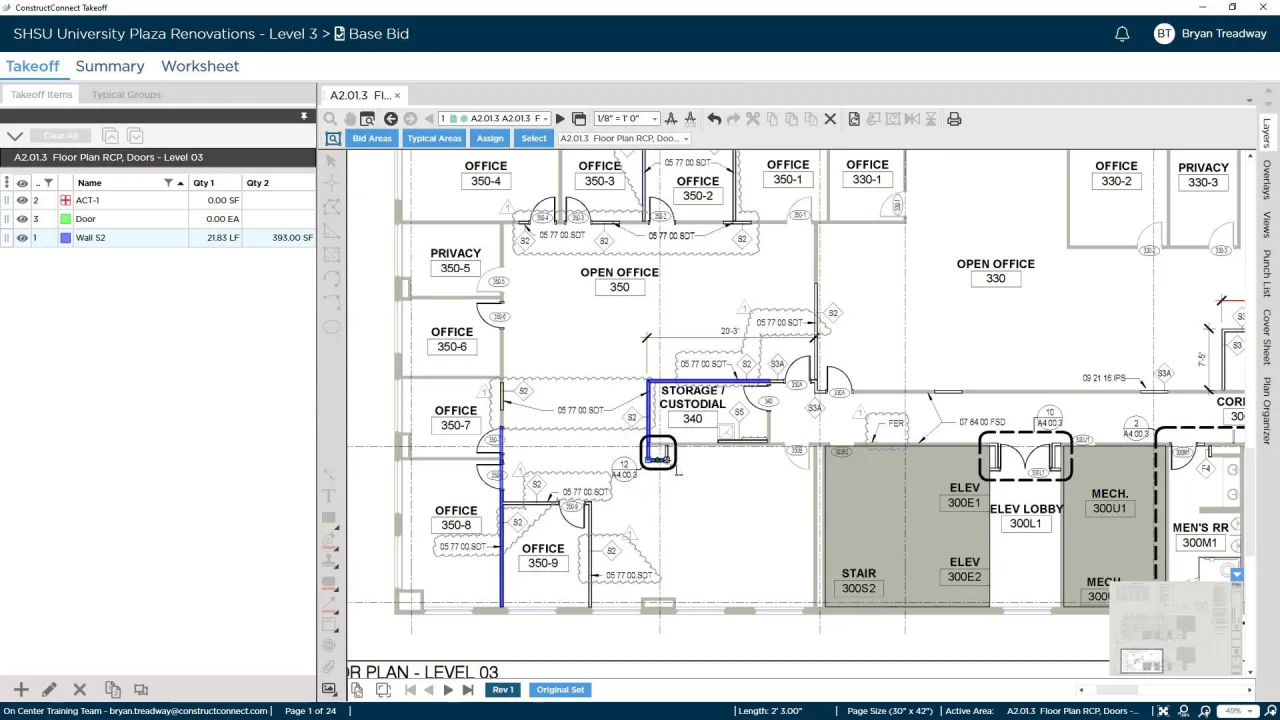1280x720 pixels.
Task: Click the Typical Areas button
Action: click(x=434, y=138)
